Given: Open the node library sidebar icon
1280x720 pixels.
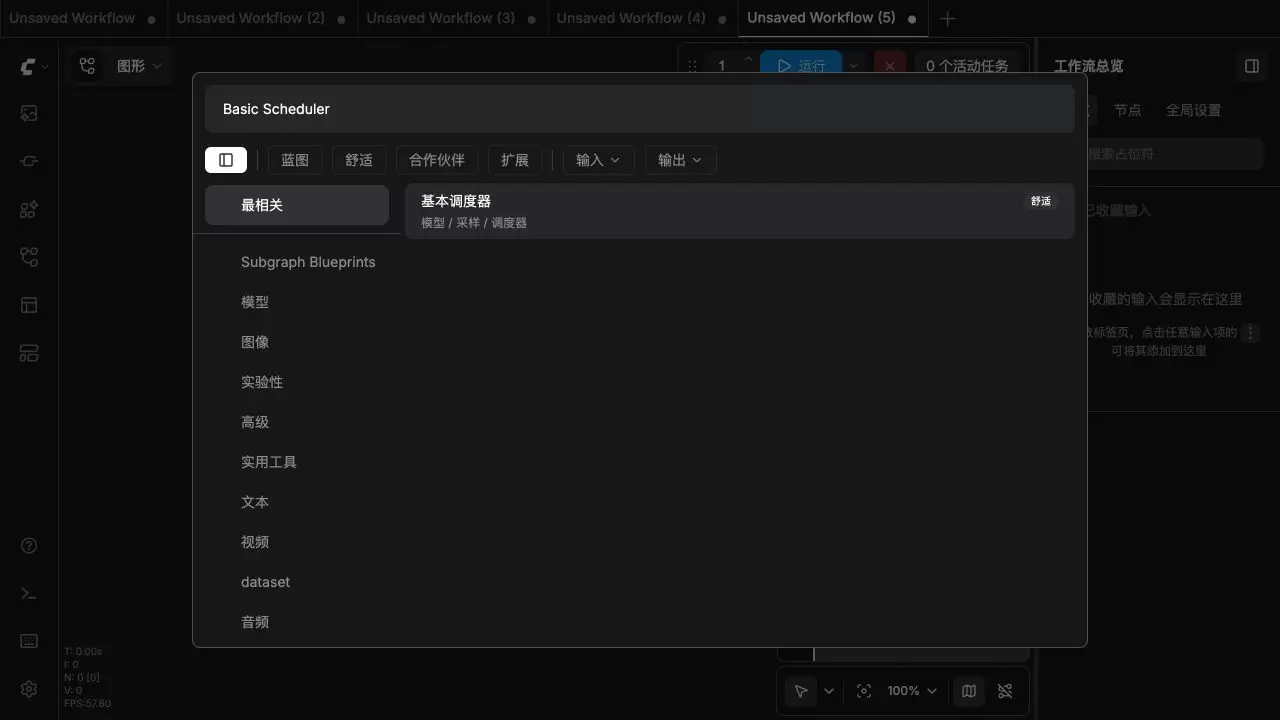Looking at the screenshot, I should pos(29,161).
